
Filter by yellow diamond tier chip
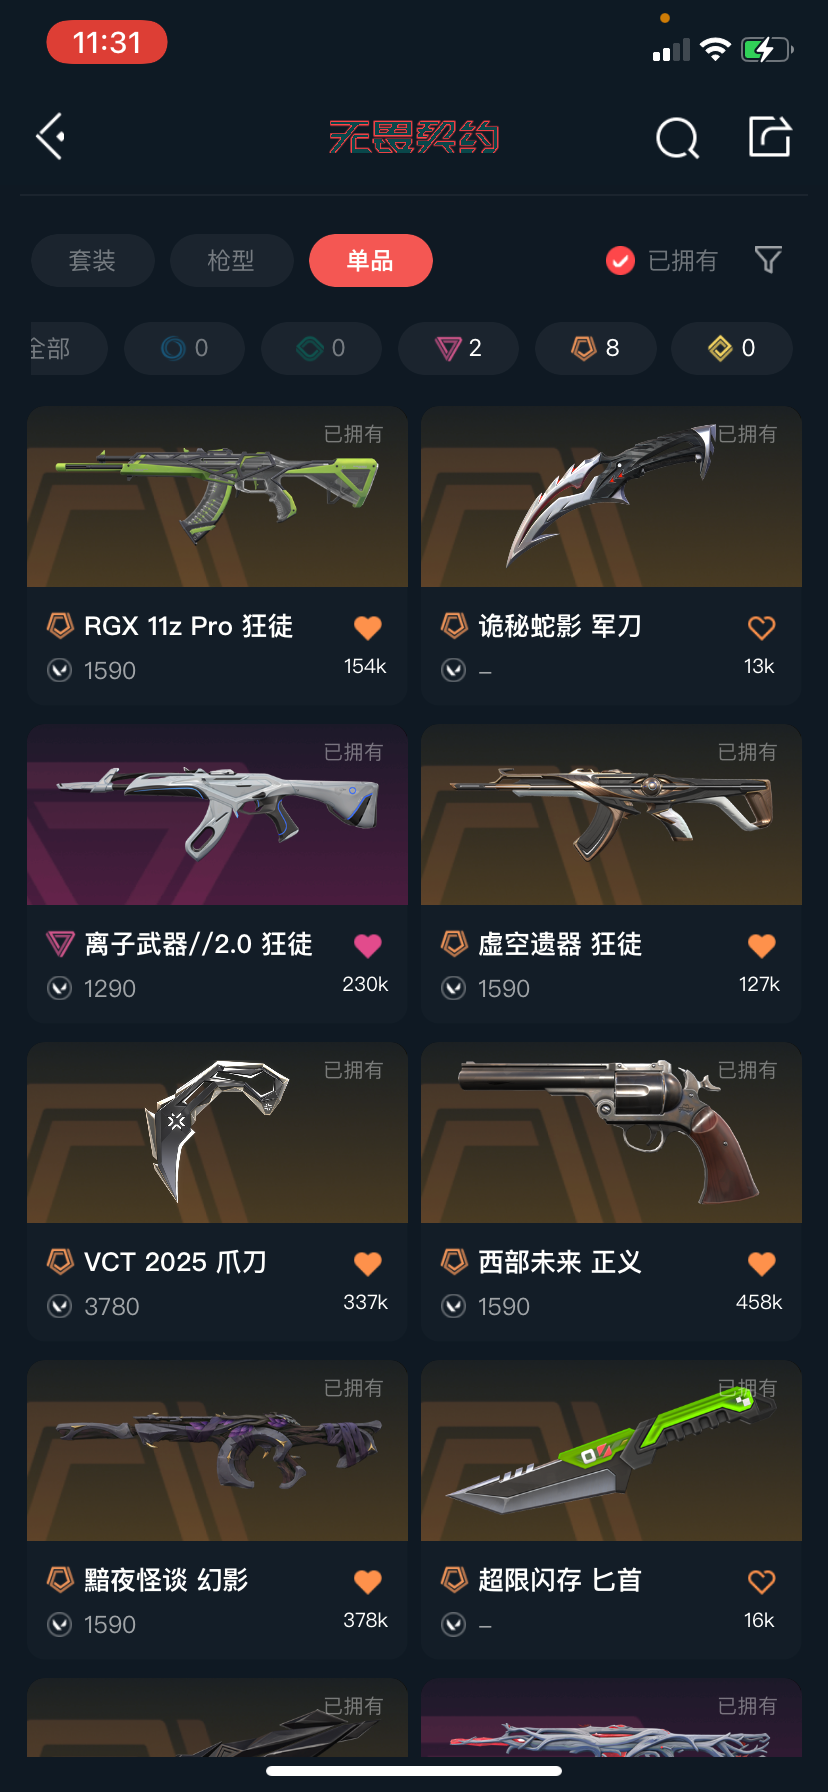point(732,348)
